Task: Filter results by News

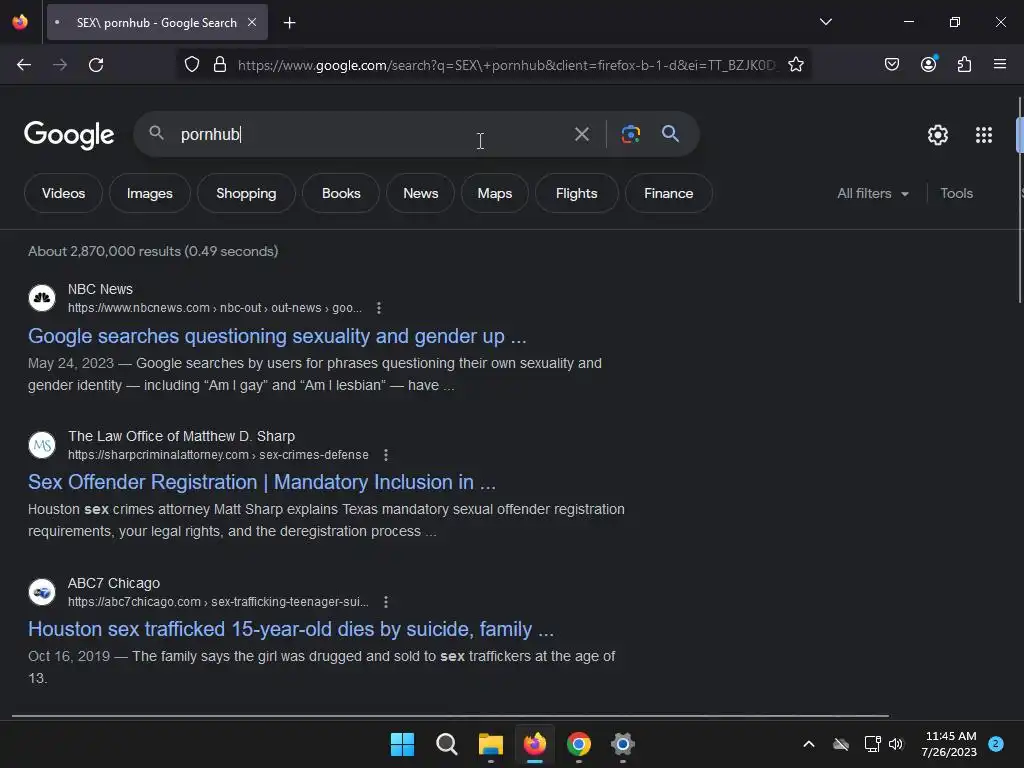Action: coord(421,193)
